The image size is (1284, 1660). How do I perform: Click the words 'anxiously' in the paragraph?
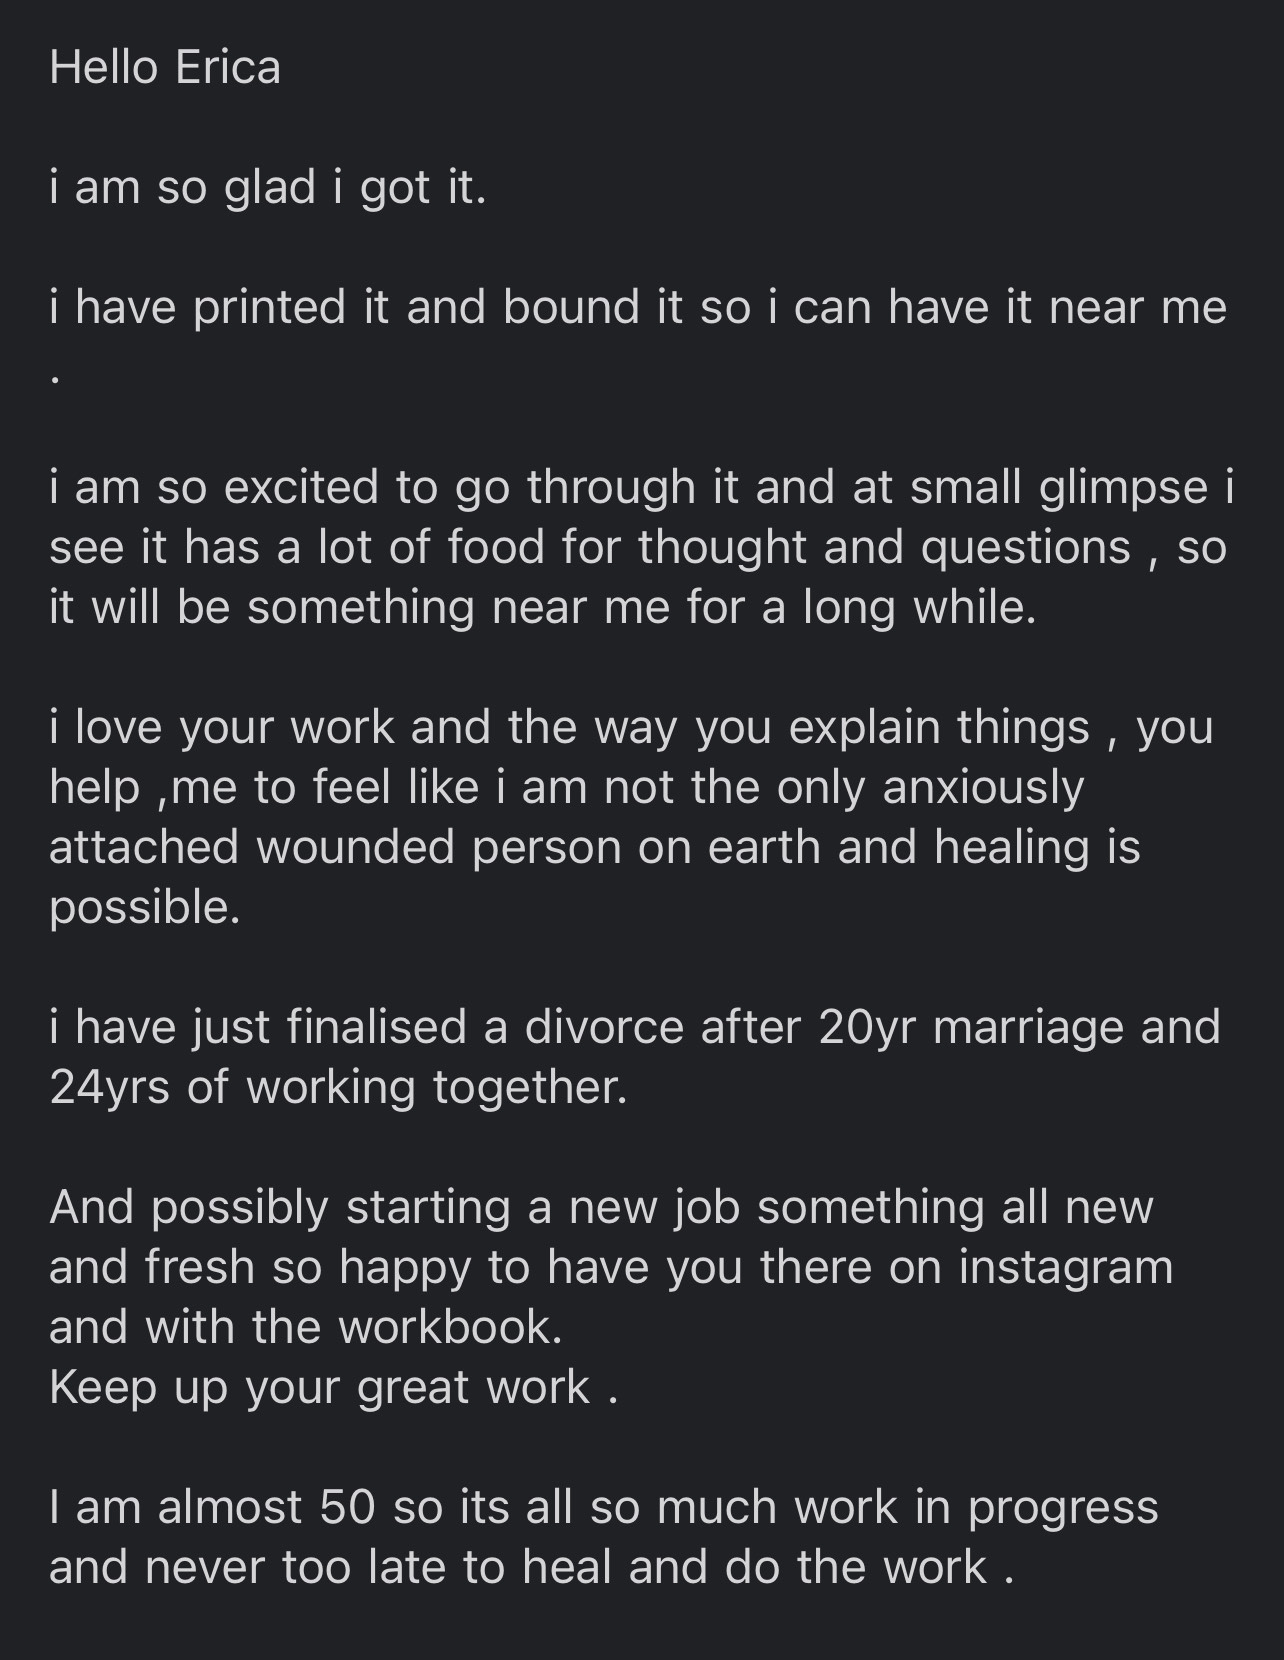[x=983, y=788]
